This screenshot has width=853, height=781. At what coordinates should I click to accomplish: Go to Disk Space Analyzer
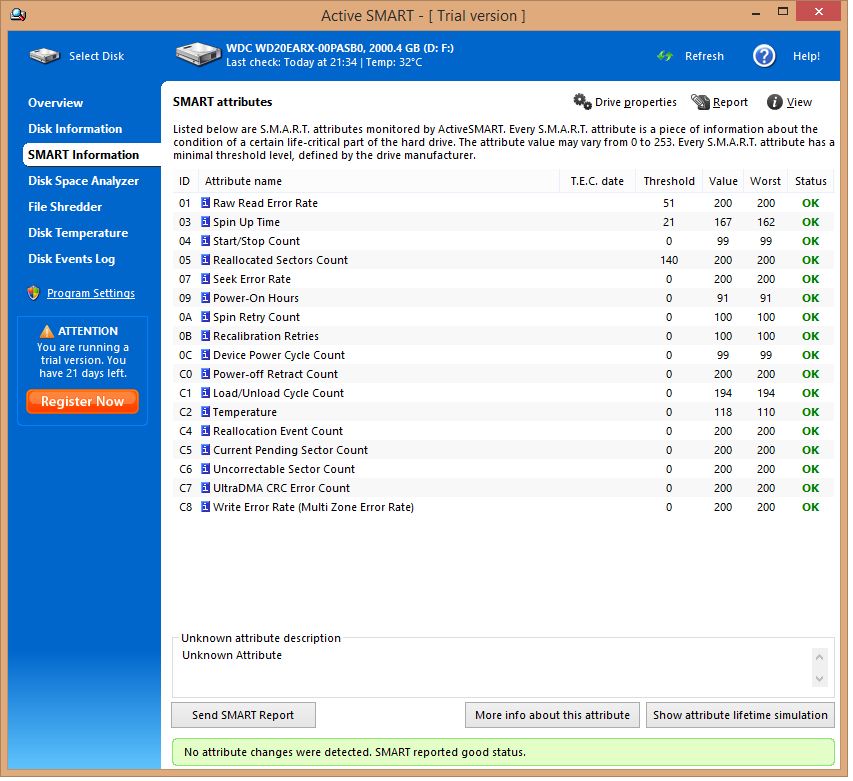coord(84,182)
